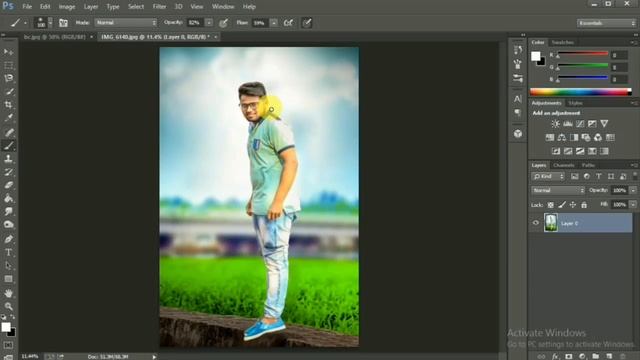
Task: Open the 3D panel cube icon
Action: (x=518, y=133)
